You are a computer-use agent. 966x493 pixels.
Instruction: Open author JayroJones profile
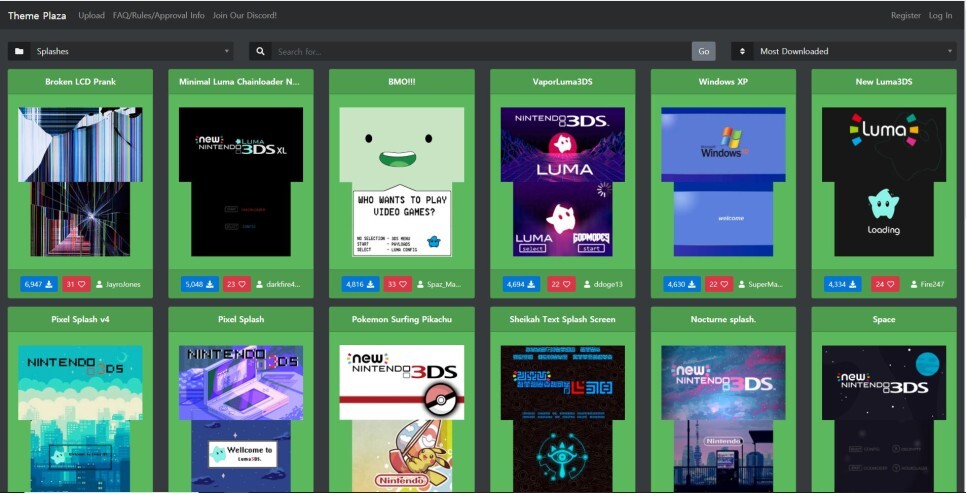click(118, 284)
